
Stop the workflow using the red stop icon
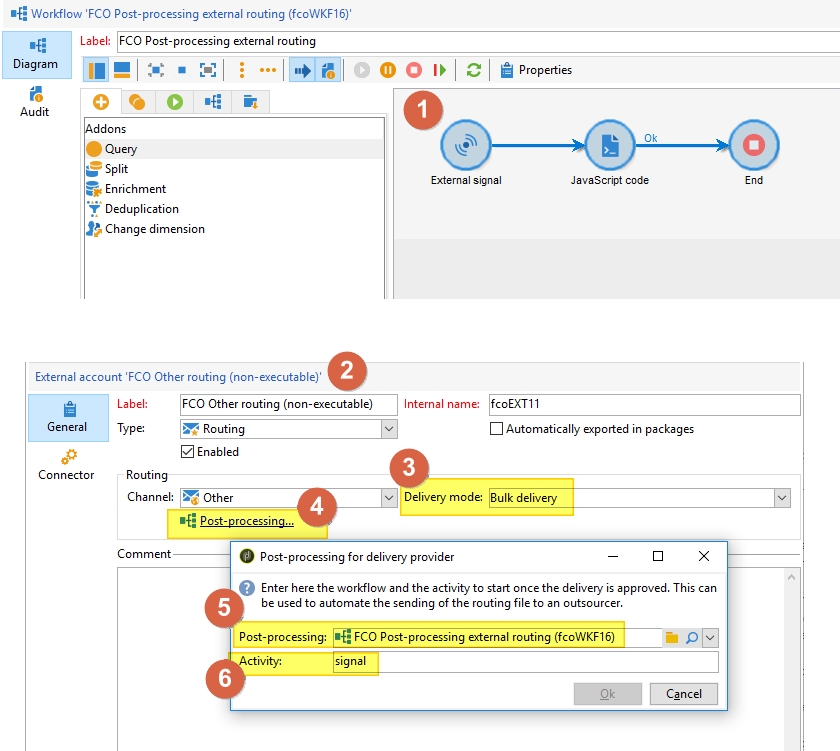(x=413, y=70)
